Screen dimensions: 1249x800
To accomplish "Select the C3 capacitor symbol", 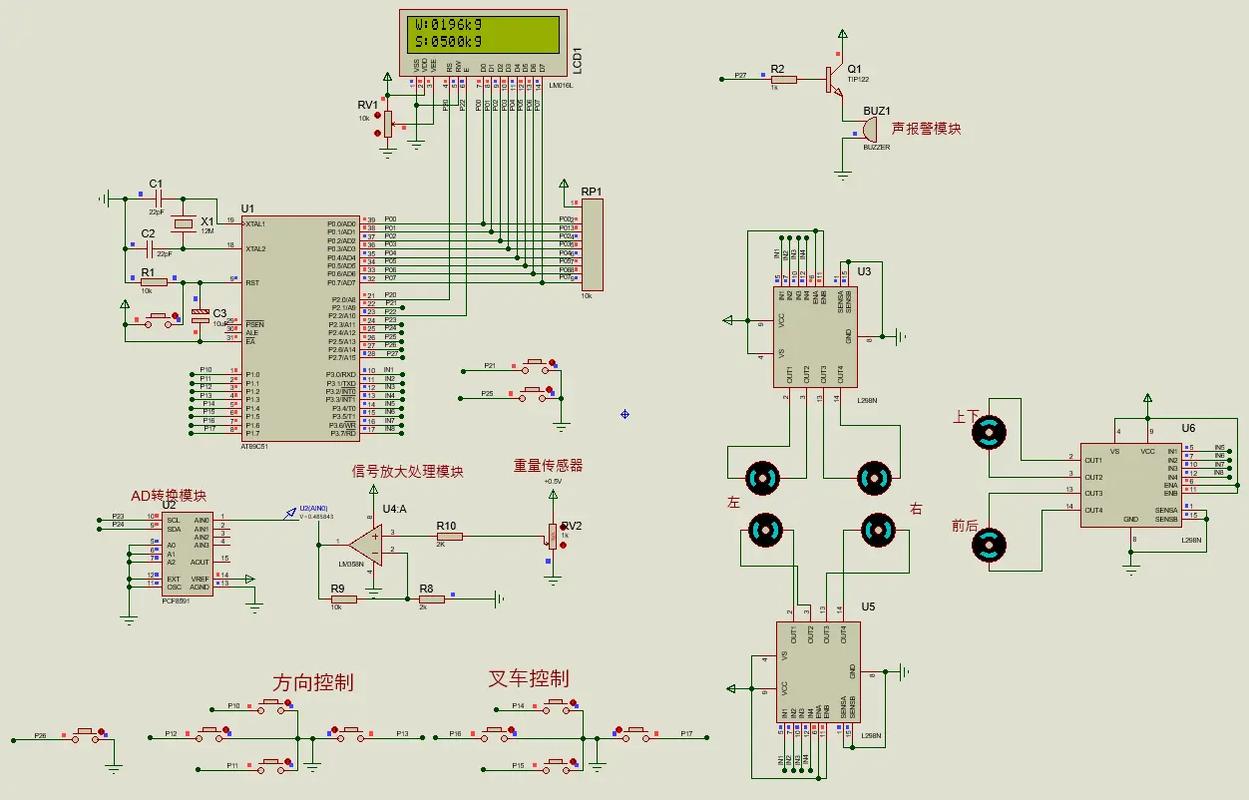I will click(200, 315).
